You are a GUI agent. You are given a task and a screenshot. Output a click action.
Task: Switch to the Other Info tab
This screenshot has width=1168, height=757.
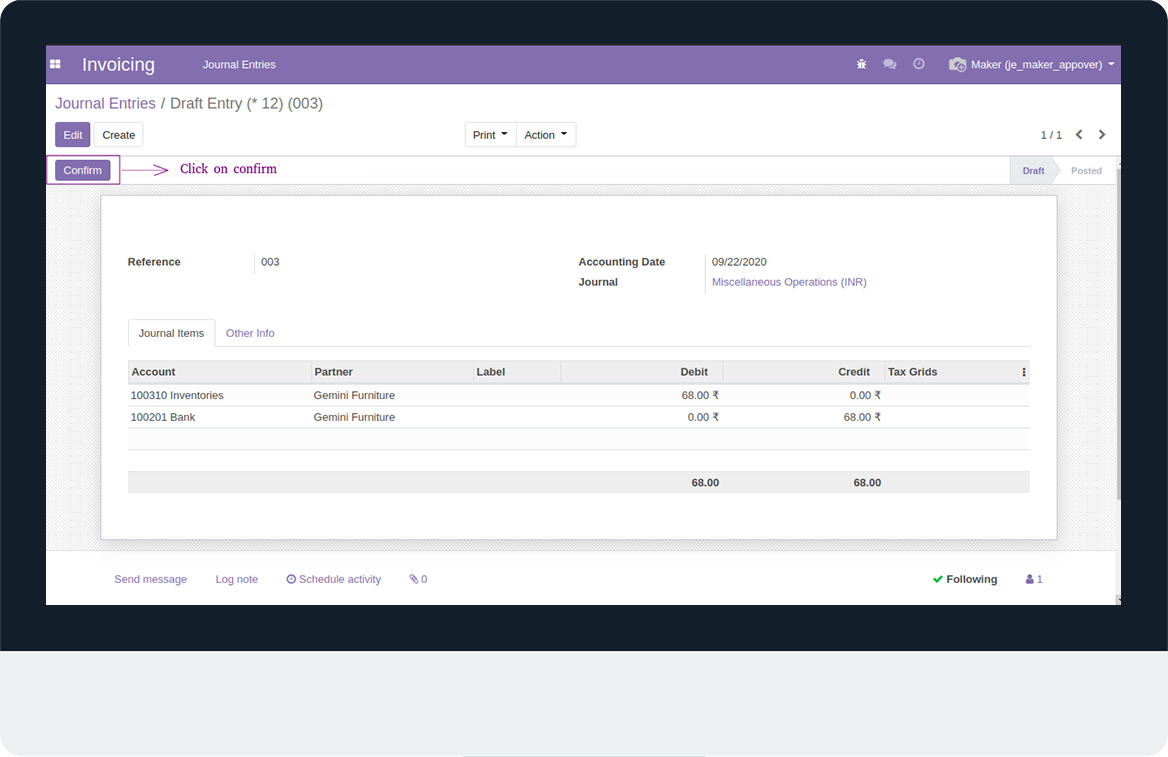coord(250,333)
